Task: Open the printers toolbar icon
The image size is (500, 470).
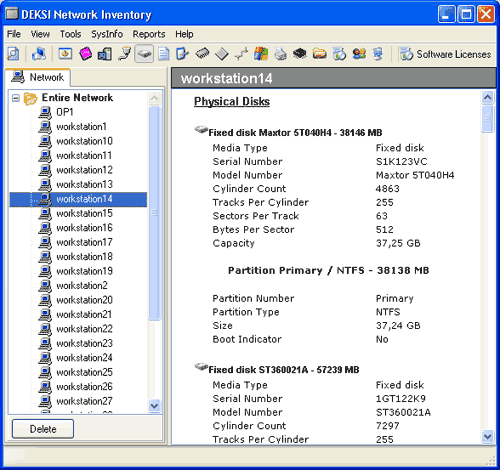Action: 280,54
